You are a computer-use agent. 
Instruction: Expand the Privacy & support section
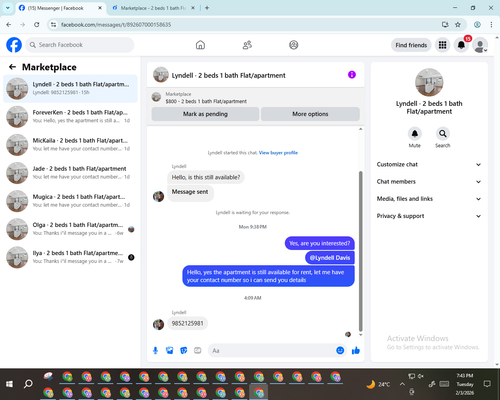(429, 216)
